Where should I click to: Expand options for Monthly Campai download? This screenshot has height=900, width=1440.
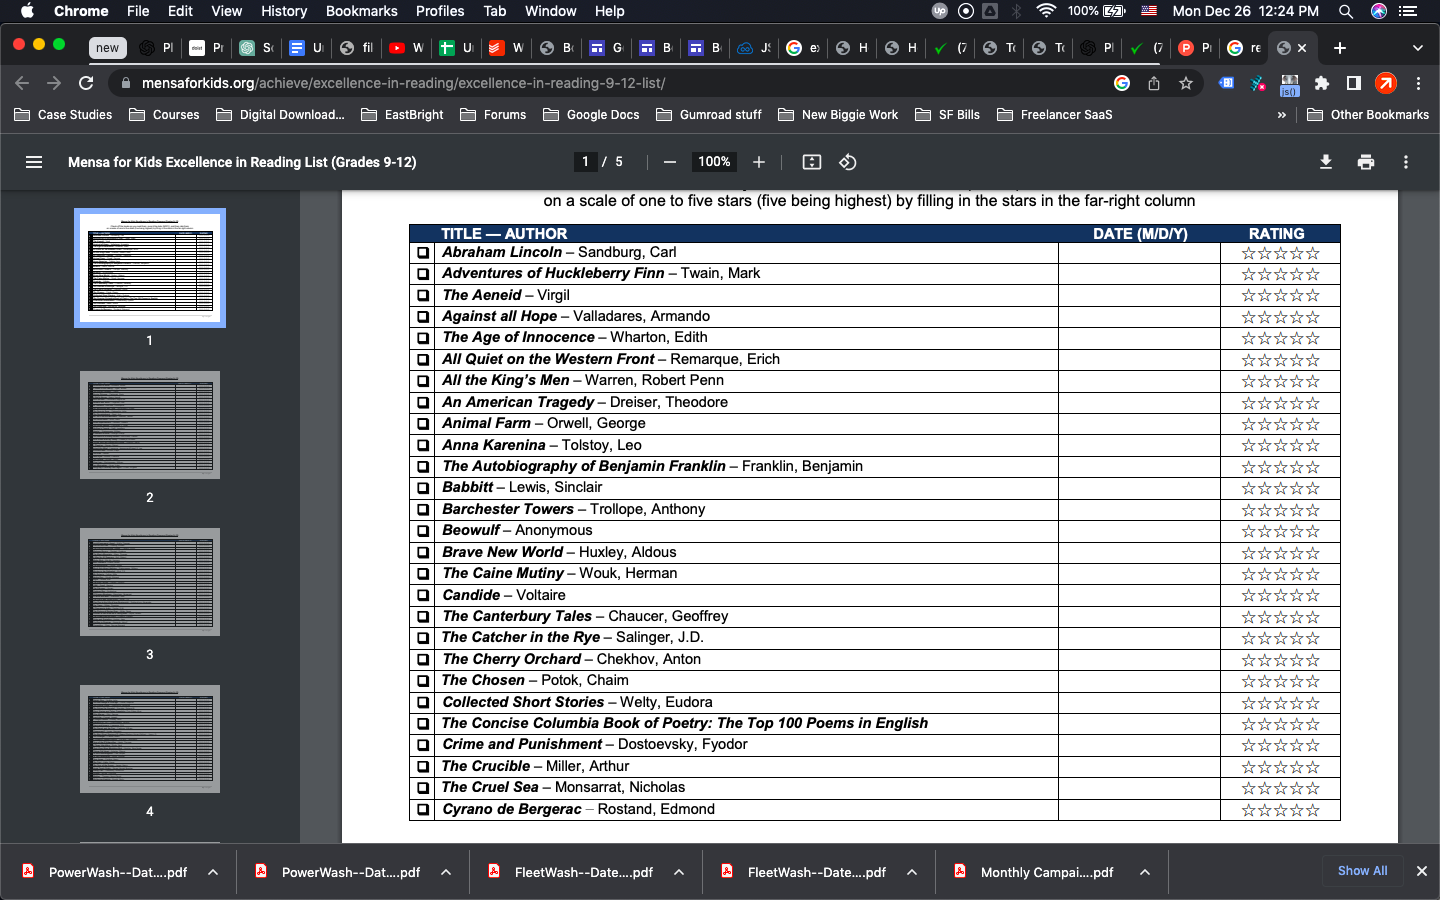(1145, 872)
